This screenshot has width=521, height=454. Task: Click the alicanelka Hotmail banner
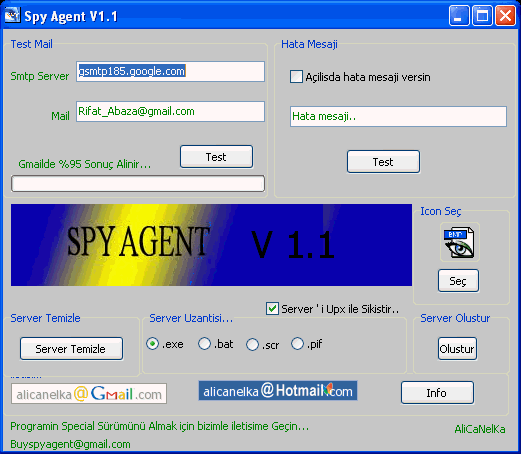pyautogui.click(x=278, y=391)
